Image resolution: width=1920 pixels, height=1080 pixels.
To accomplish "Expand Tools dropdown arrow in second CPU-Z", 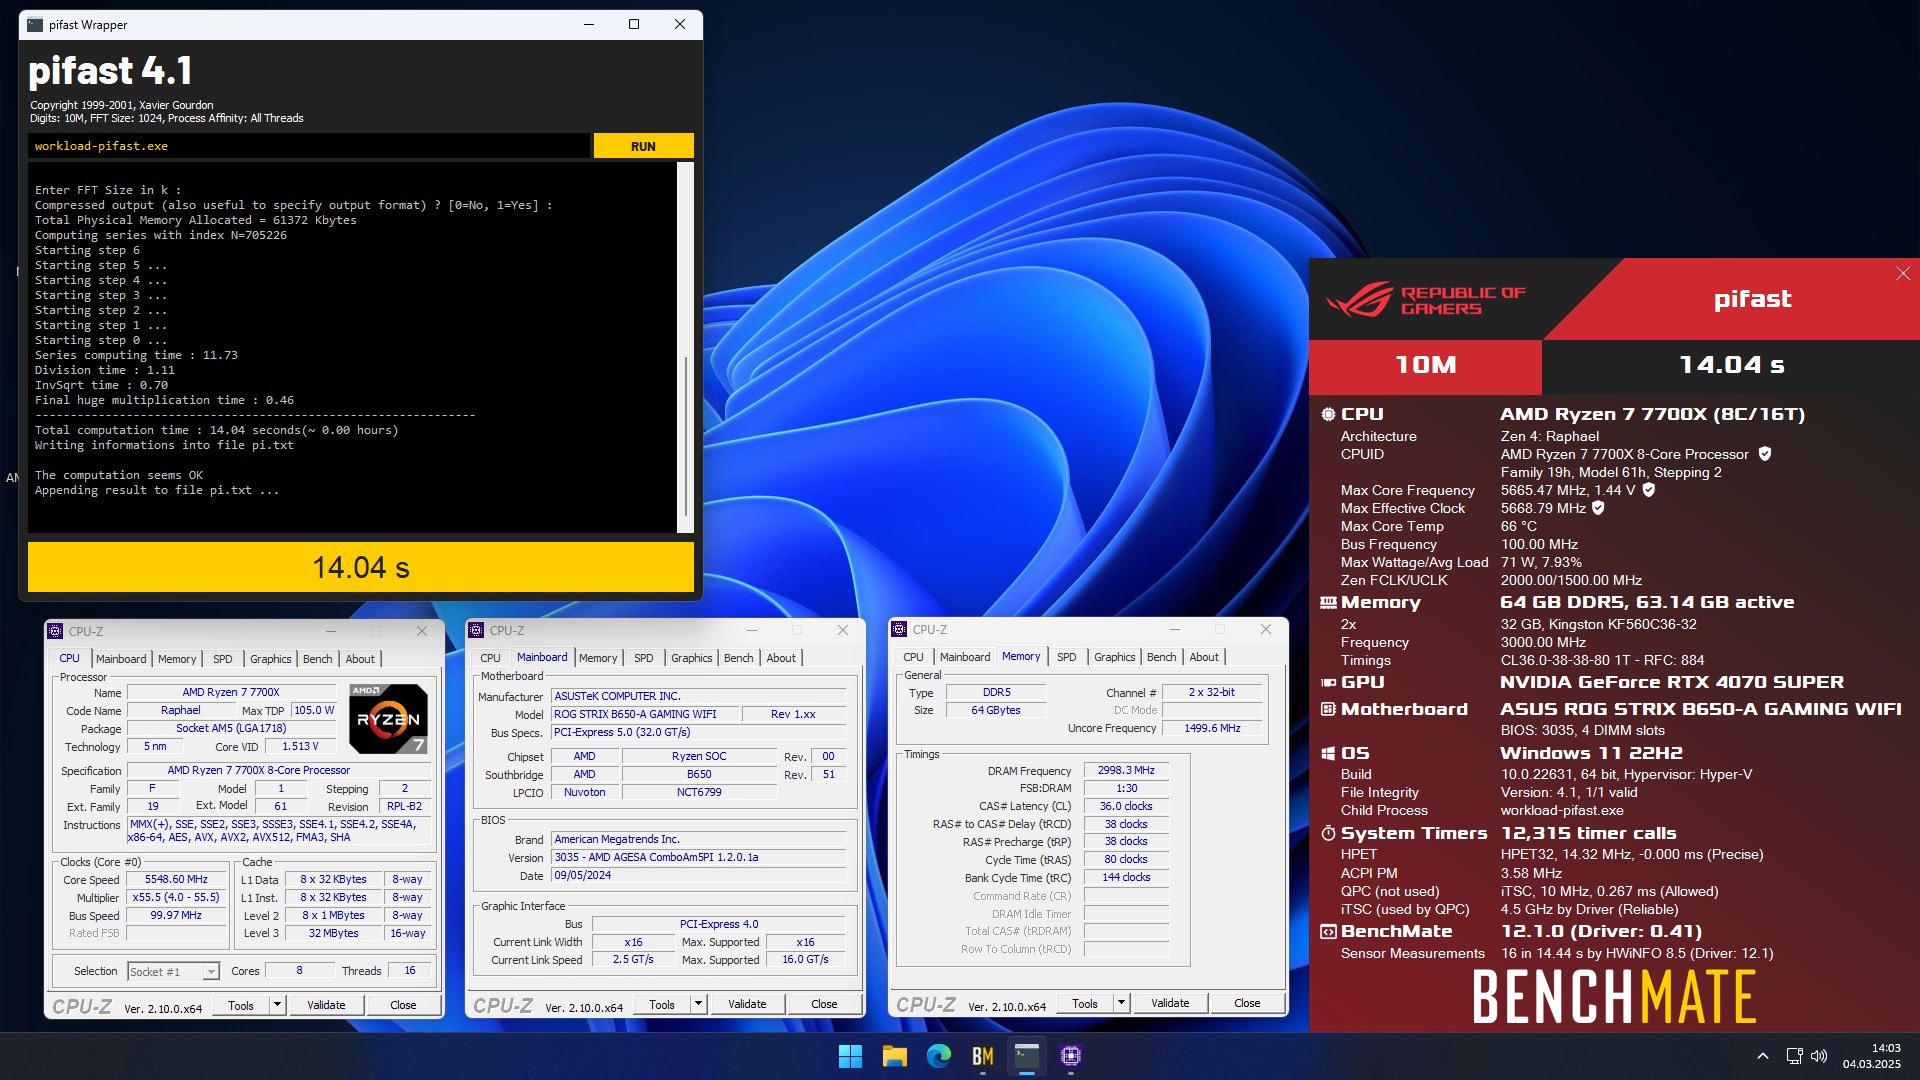I will [698, 1004].
